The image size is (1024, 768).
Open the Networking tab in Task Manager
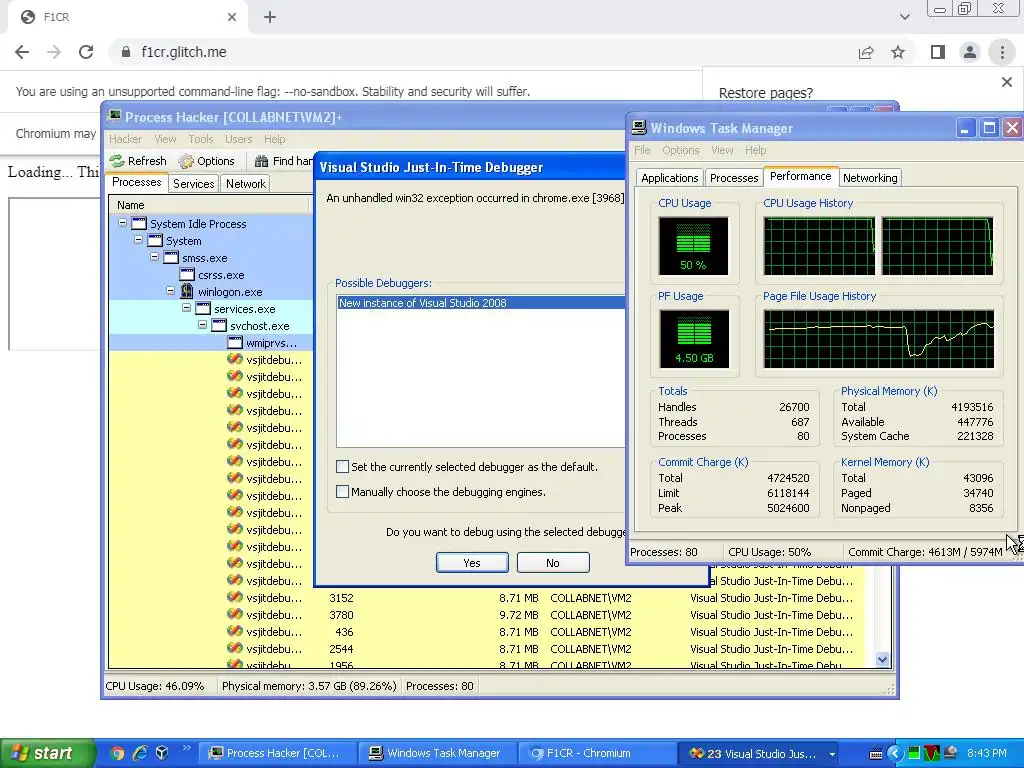tap(870, 178)
